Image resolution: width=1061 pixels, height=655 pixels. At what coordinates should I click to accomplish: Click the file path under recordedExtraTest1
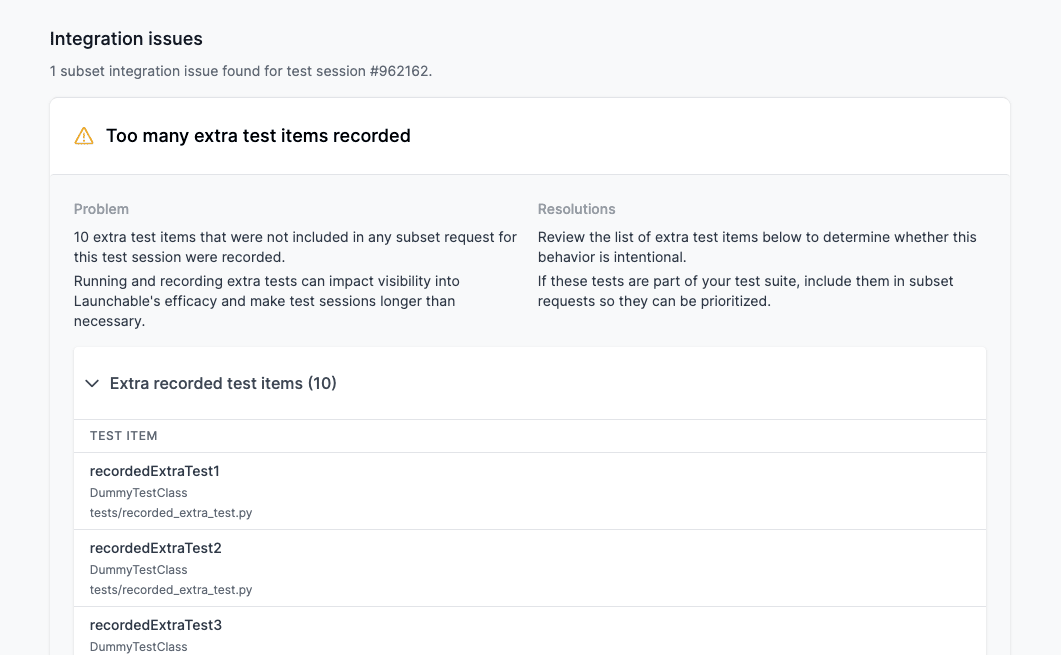coord(170,513)
